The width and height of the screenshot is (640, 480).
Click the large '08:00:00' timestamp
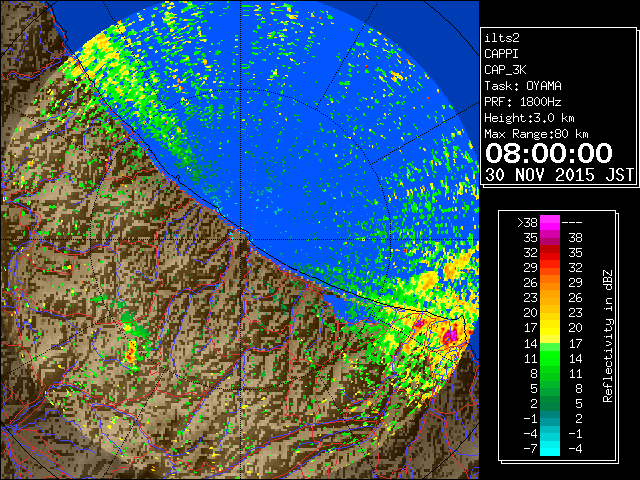(549, 153)
